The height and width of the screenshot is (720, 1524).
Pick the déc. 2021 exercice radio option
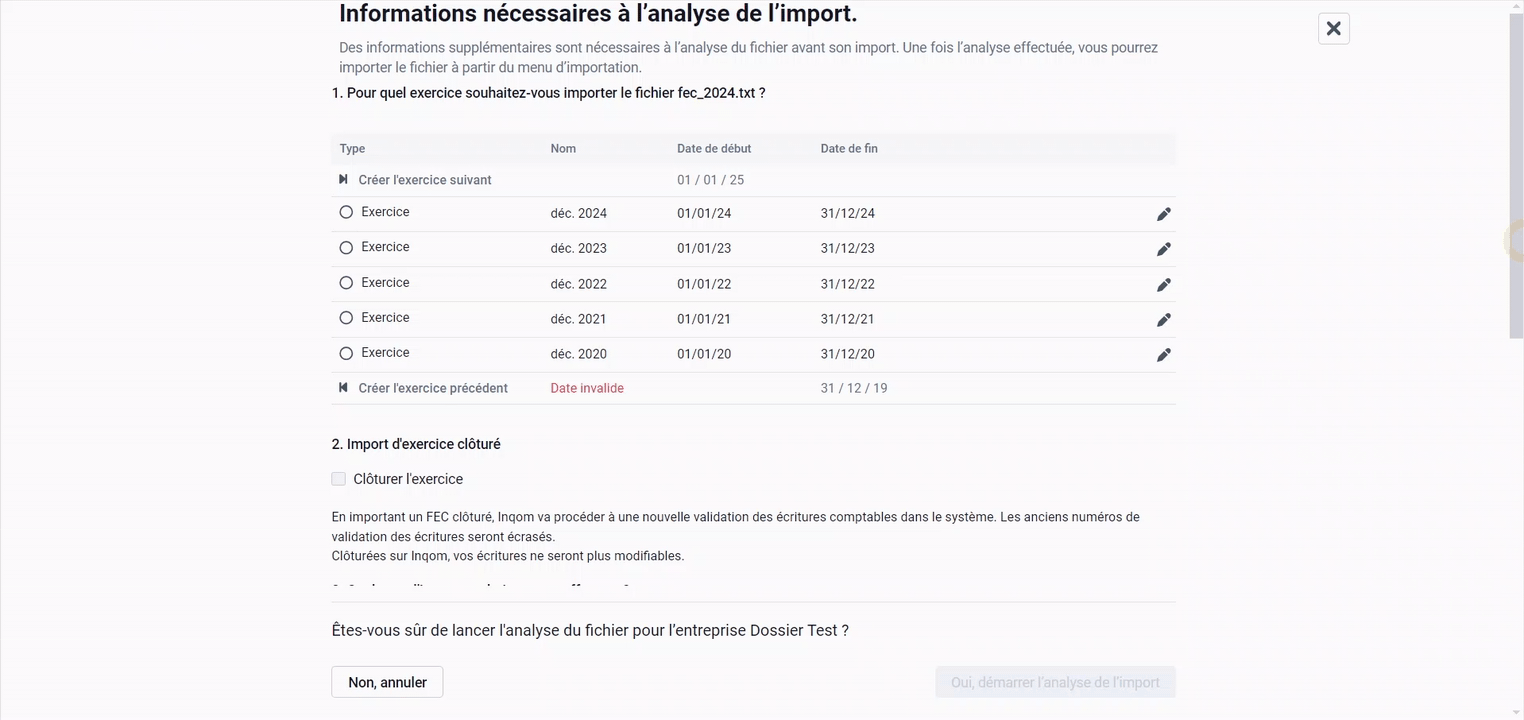[x=346, y=318]
